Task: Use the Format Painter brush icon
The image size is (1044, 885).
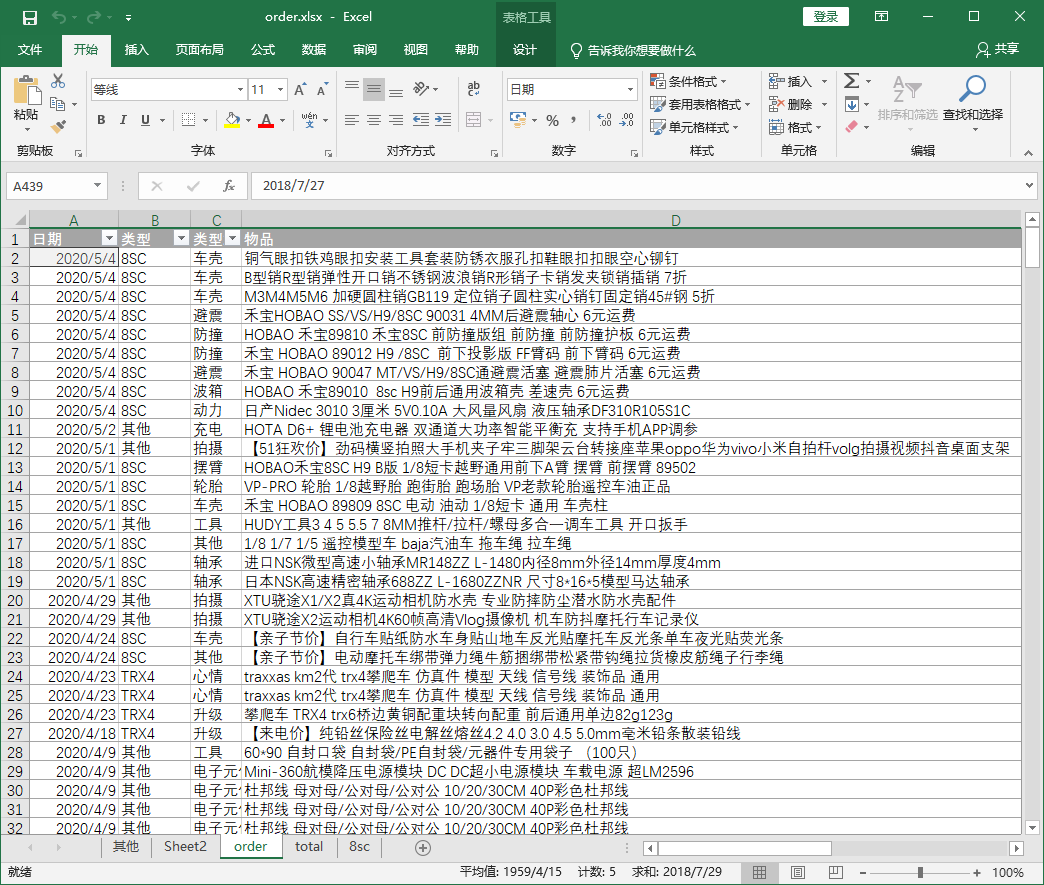Action: (58, 125)
